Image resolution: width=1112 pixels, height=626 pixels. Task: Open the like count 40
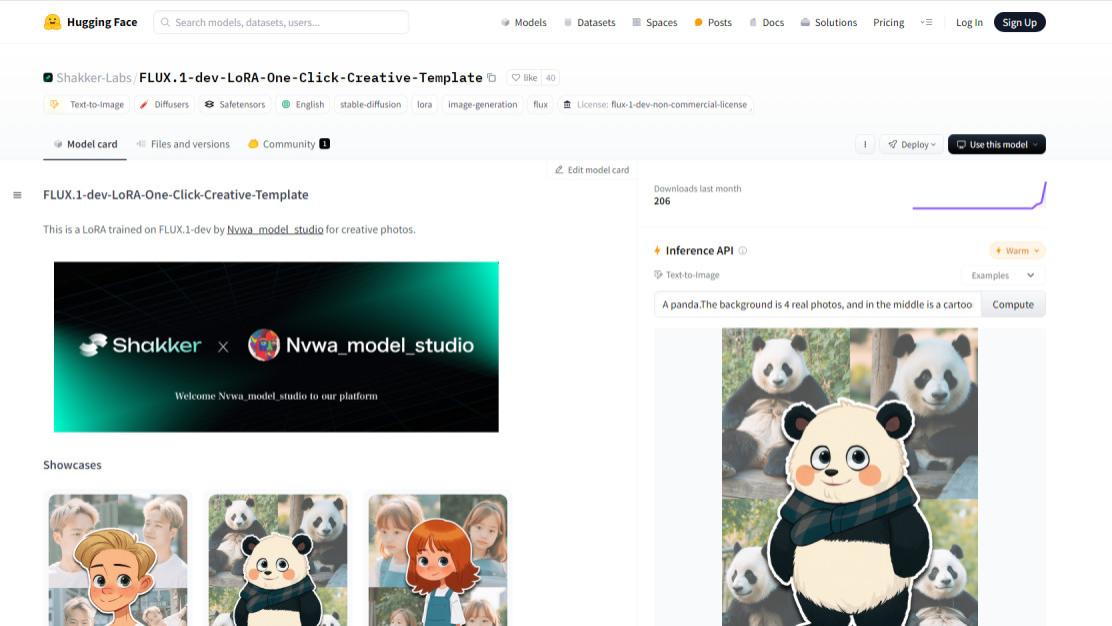[550, 77]
